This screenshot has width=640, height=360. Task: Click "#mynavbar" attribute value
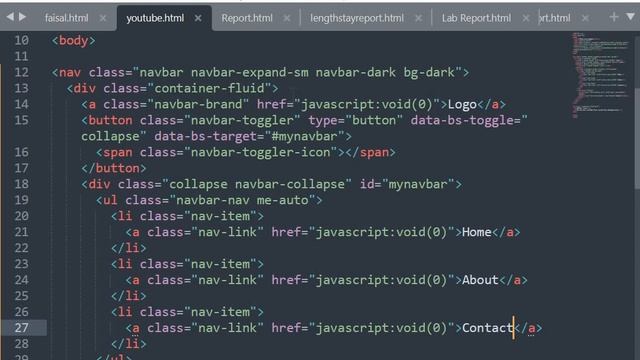pos(305,136)
